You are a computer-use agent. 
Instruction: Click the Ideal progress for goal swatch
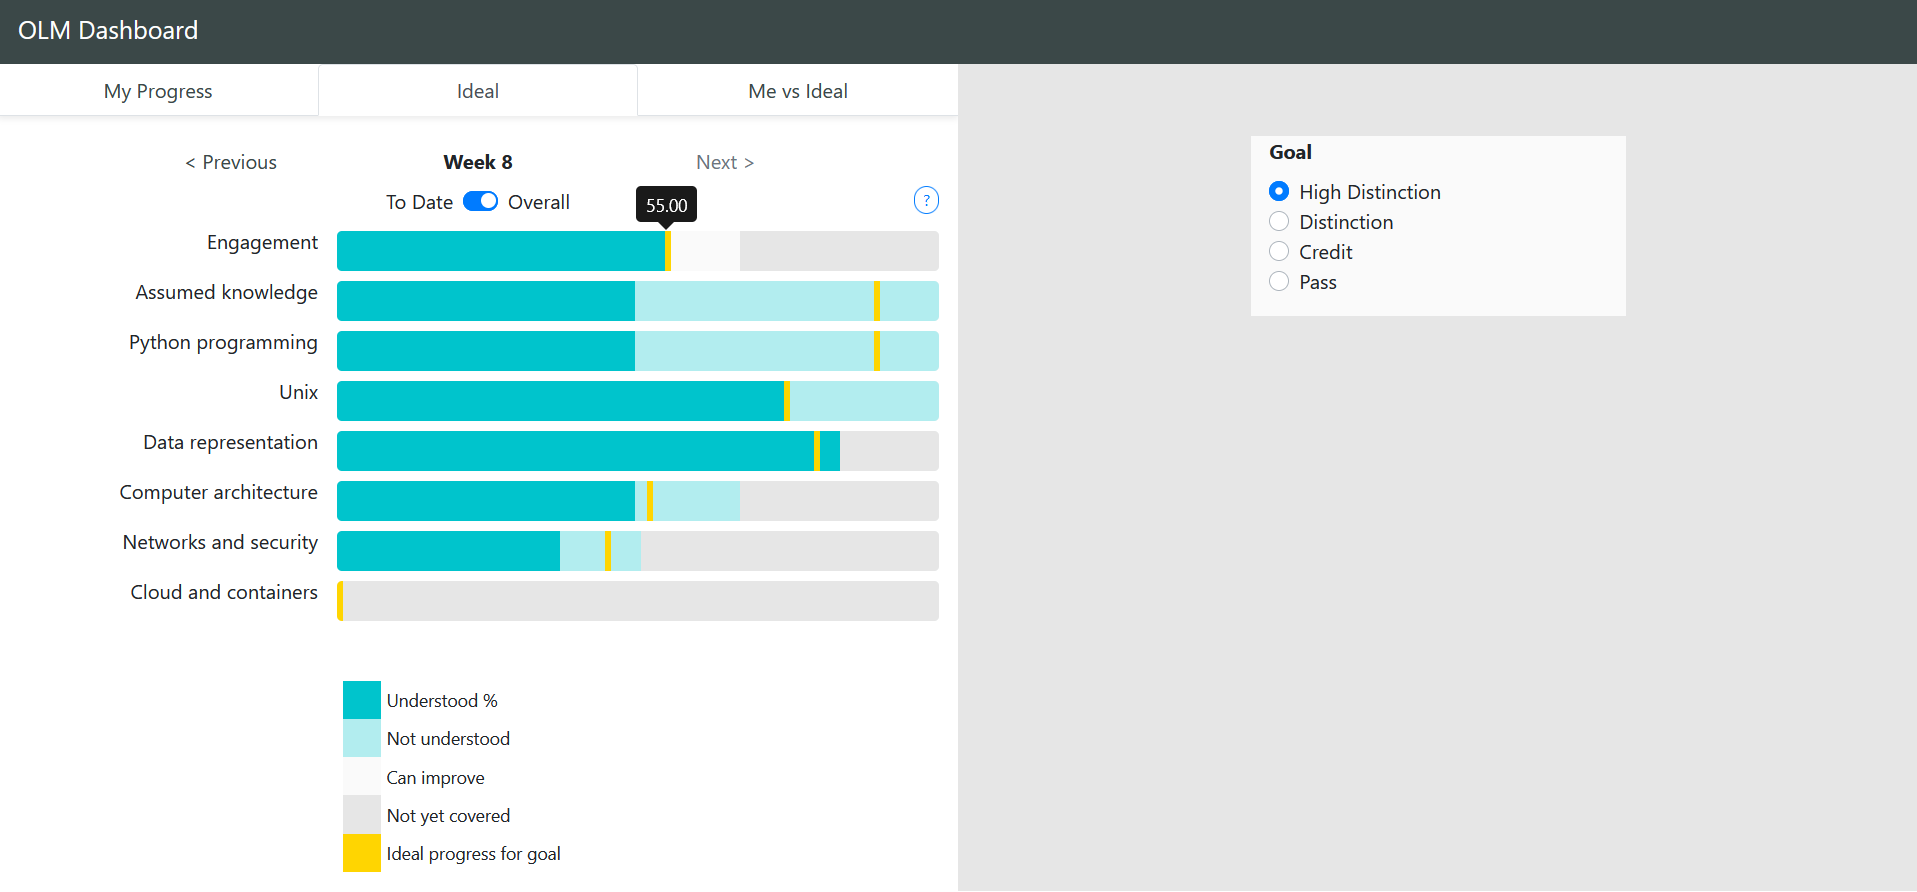point(362,853)
